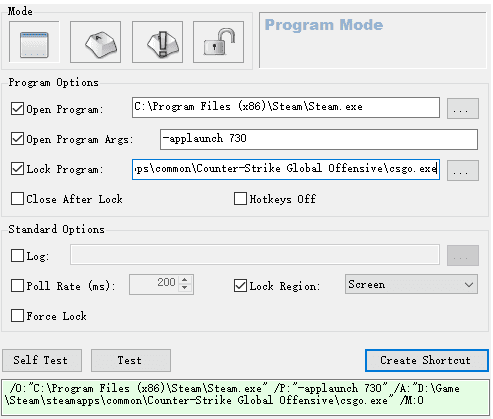The width and height of the screenshot is (493, 419).
Task: Click the Self Test button
Action: tap(42, 360)
